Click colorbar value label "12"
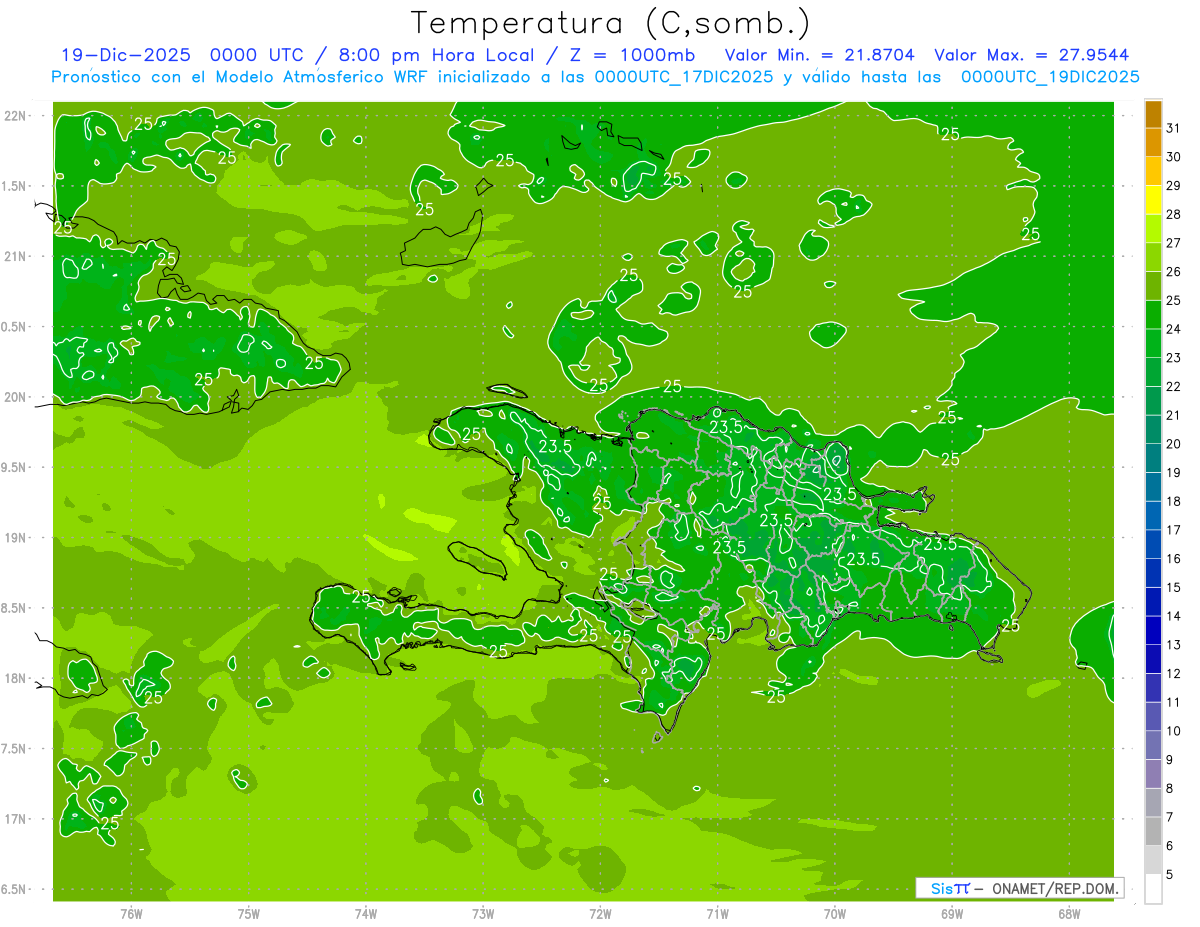 point(1173,673)
